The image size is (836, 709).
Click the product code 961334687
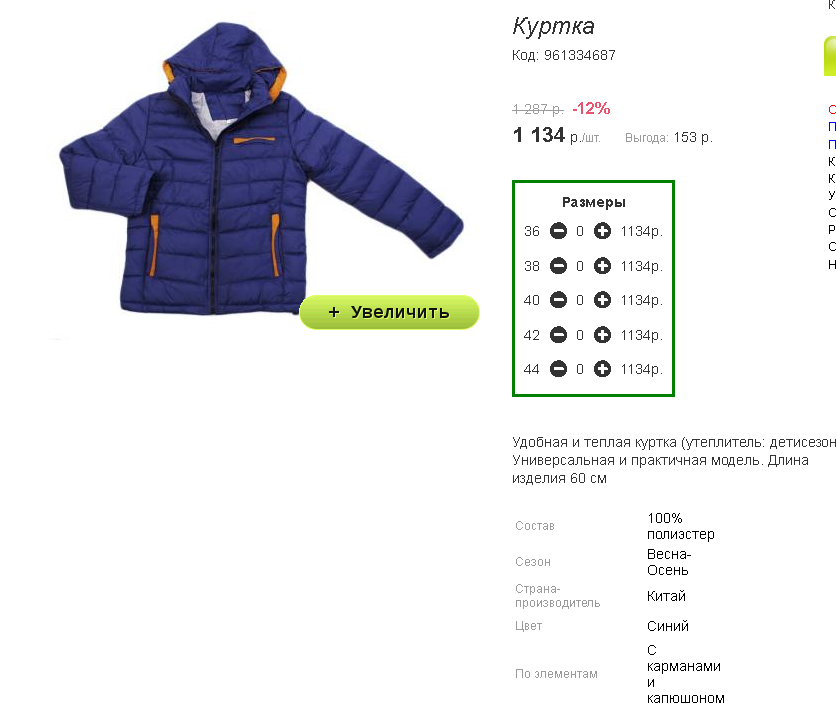pos(580,55)
